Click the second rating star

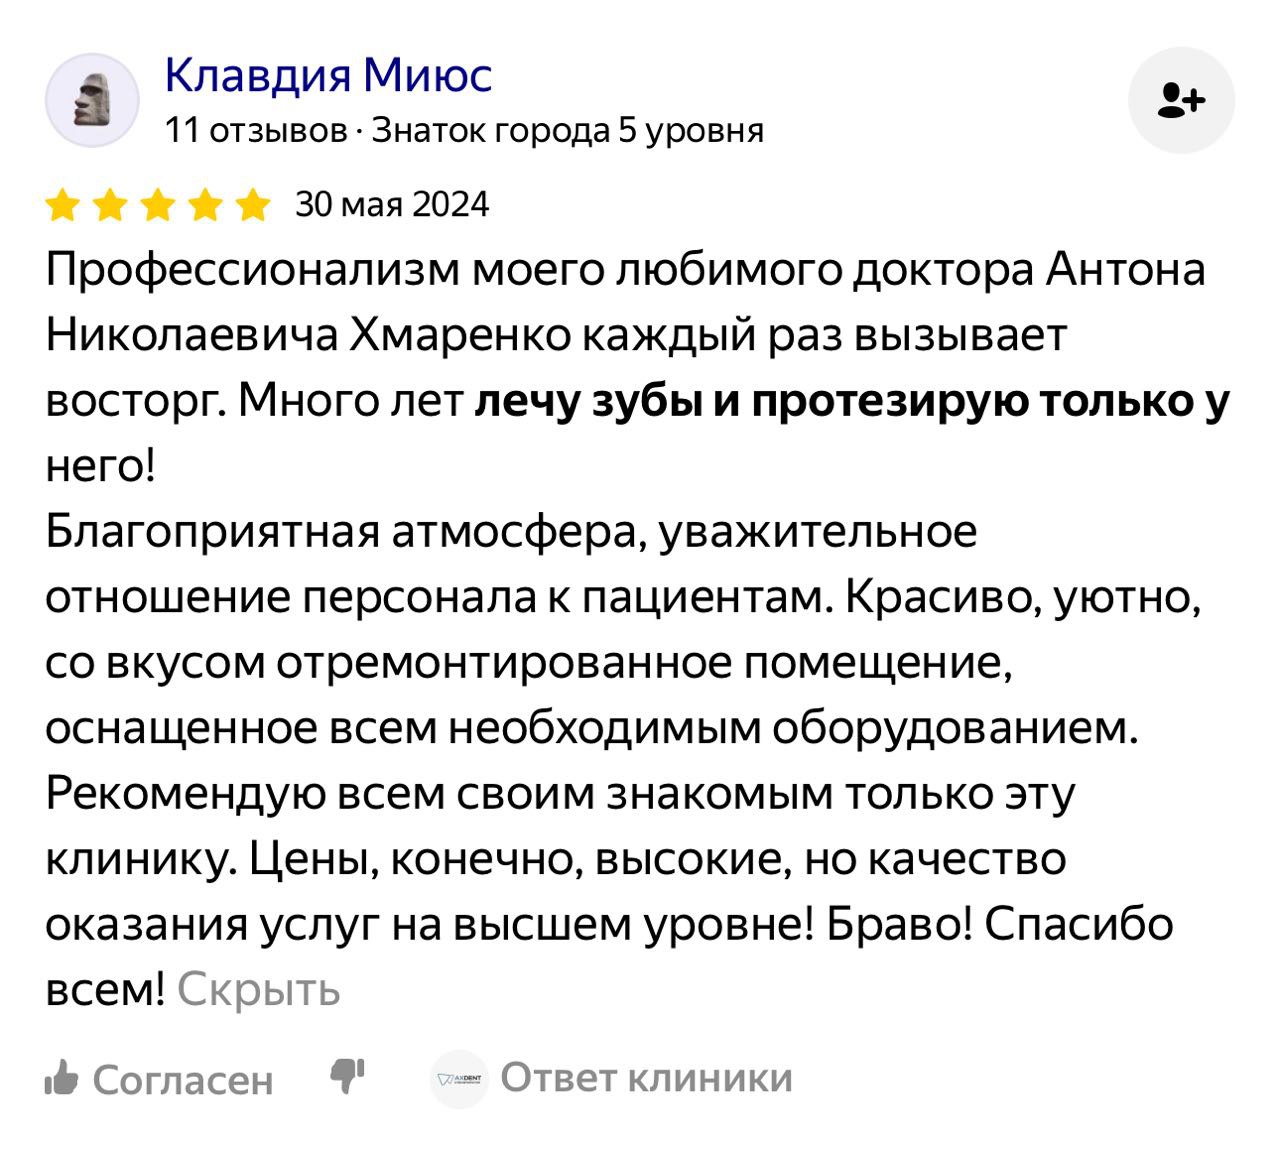(x=111, y=206)
